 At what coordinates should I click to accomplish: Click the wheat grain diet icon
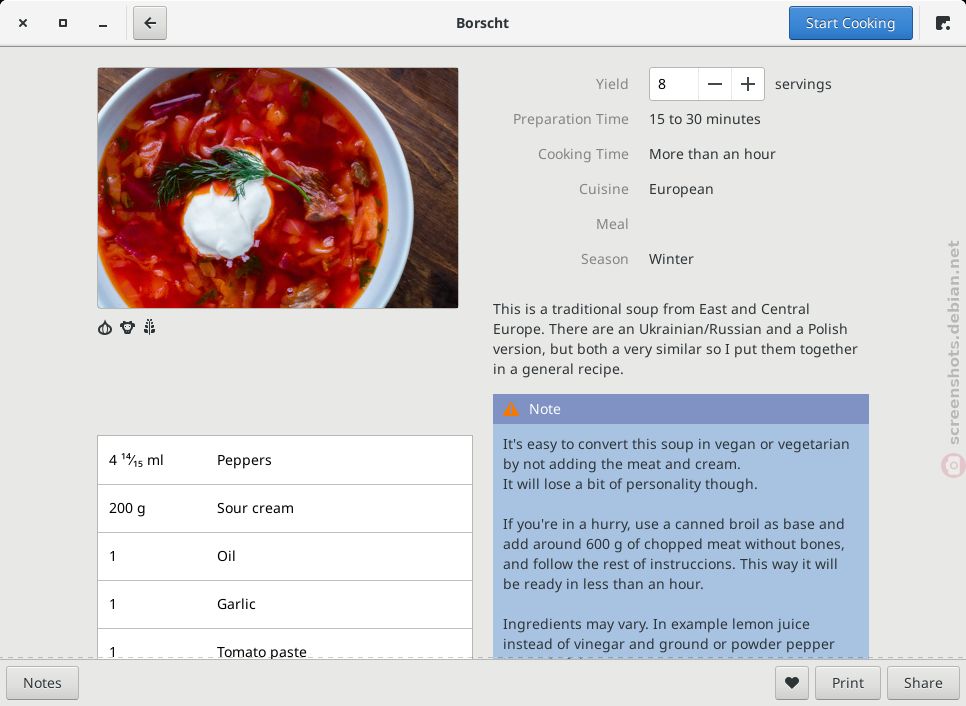(150, 327)
